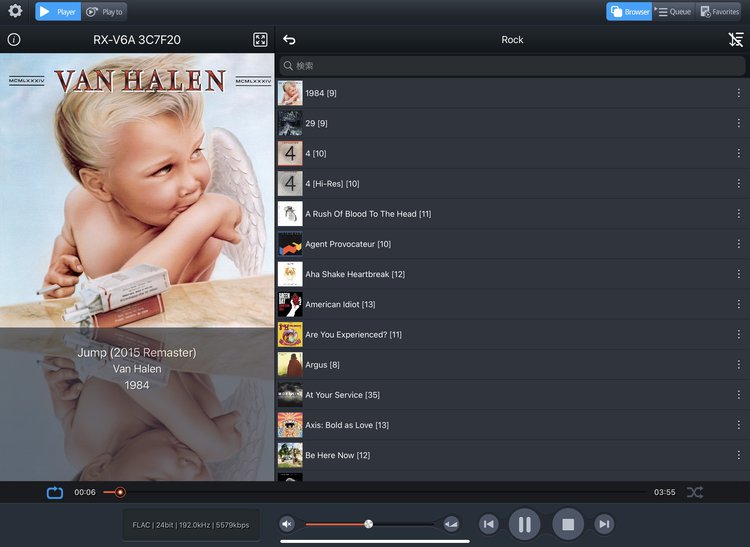Open the list view options icon

(736, 40)
